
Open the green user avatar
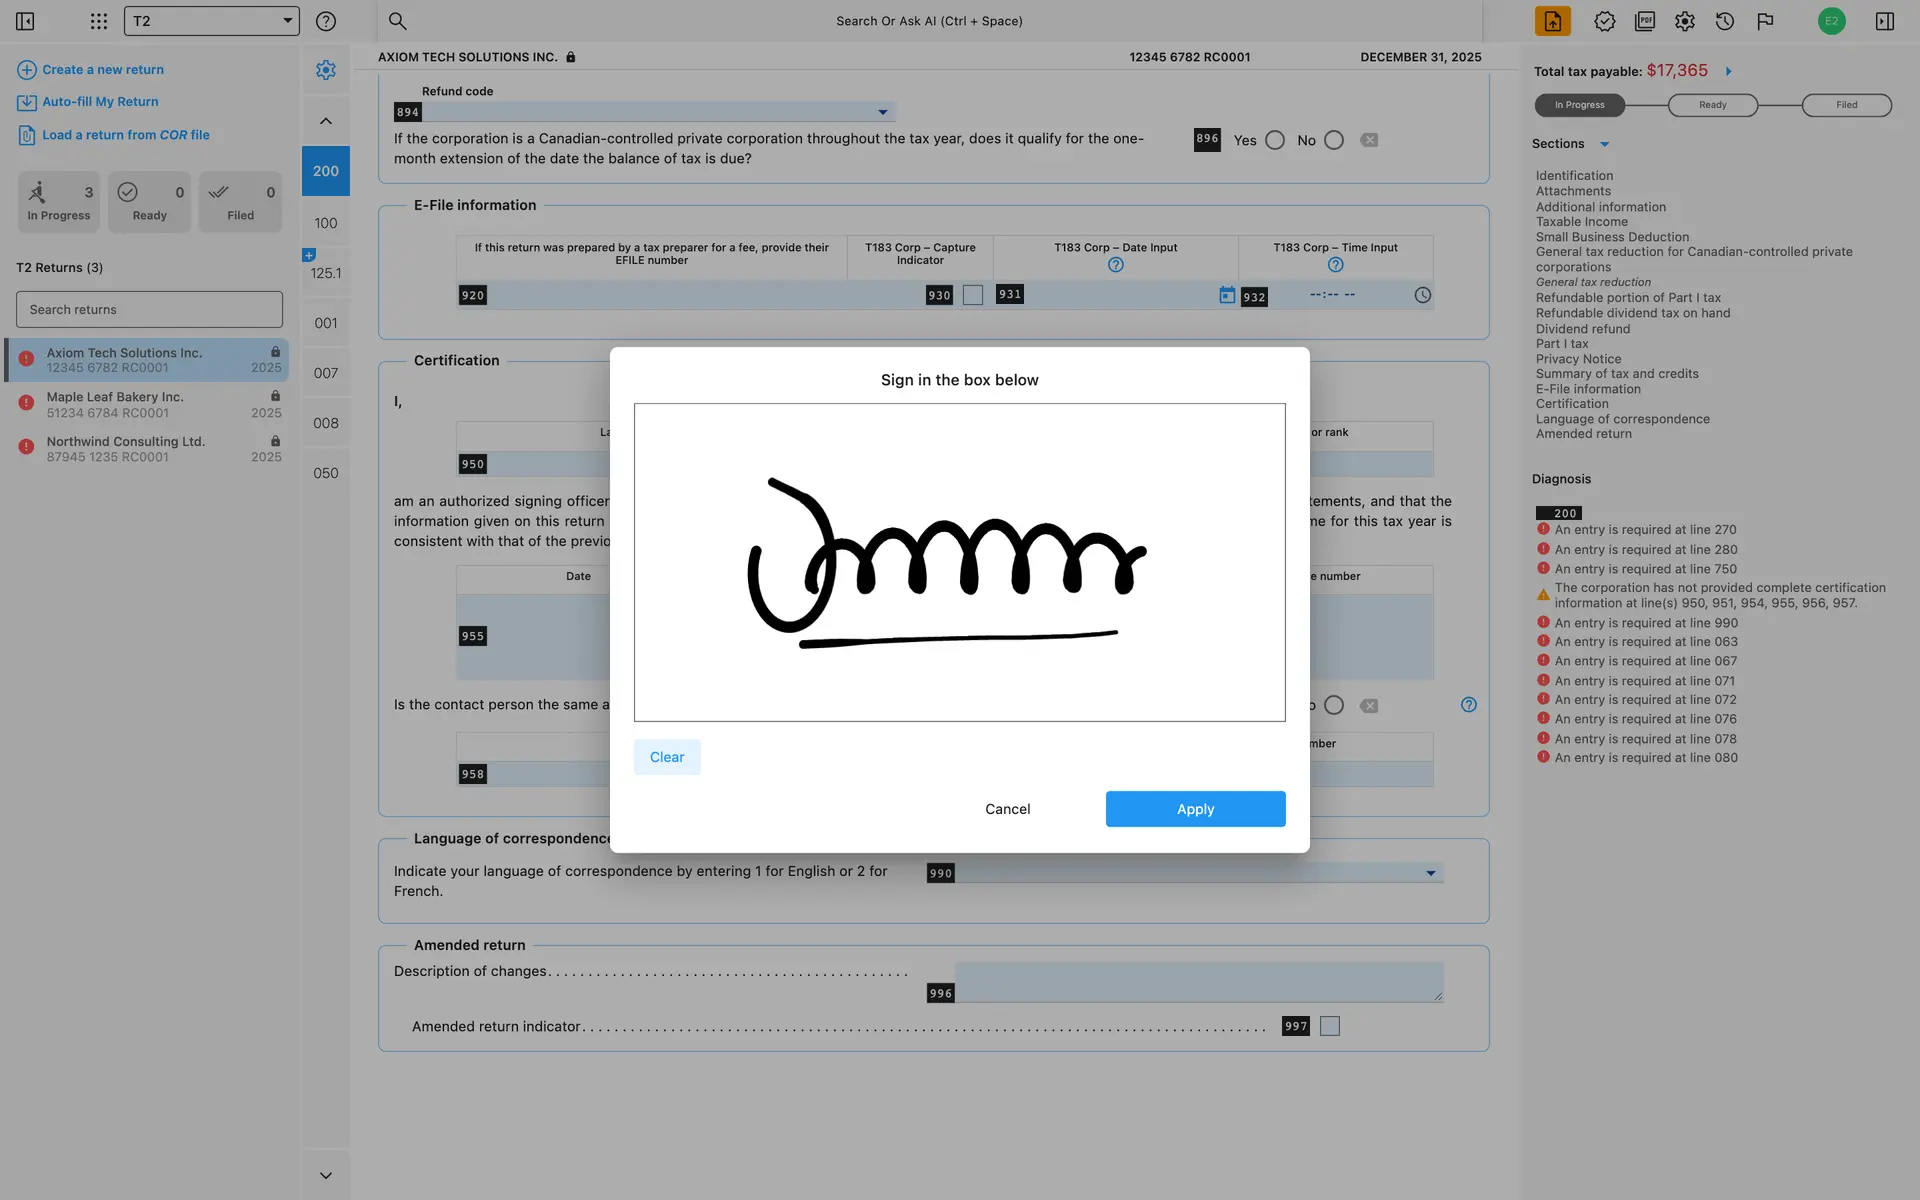tap(1831, 21)
